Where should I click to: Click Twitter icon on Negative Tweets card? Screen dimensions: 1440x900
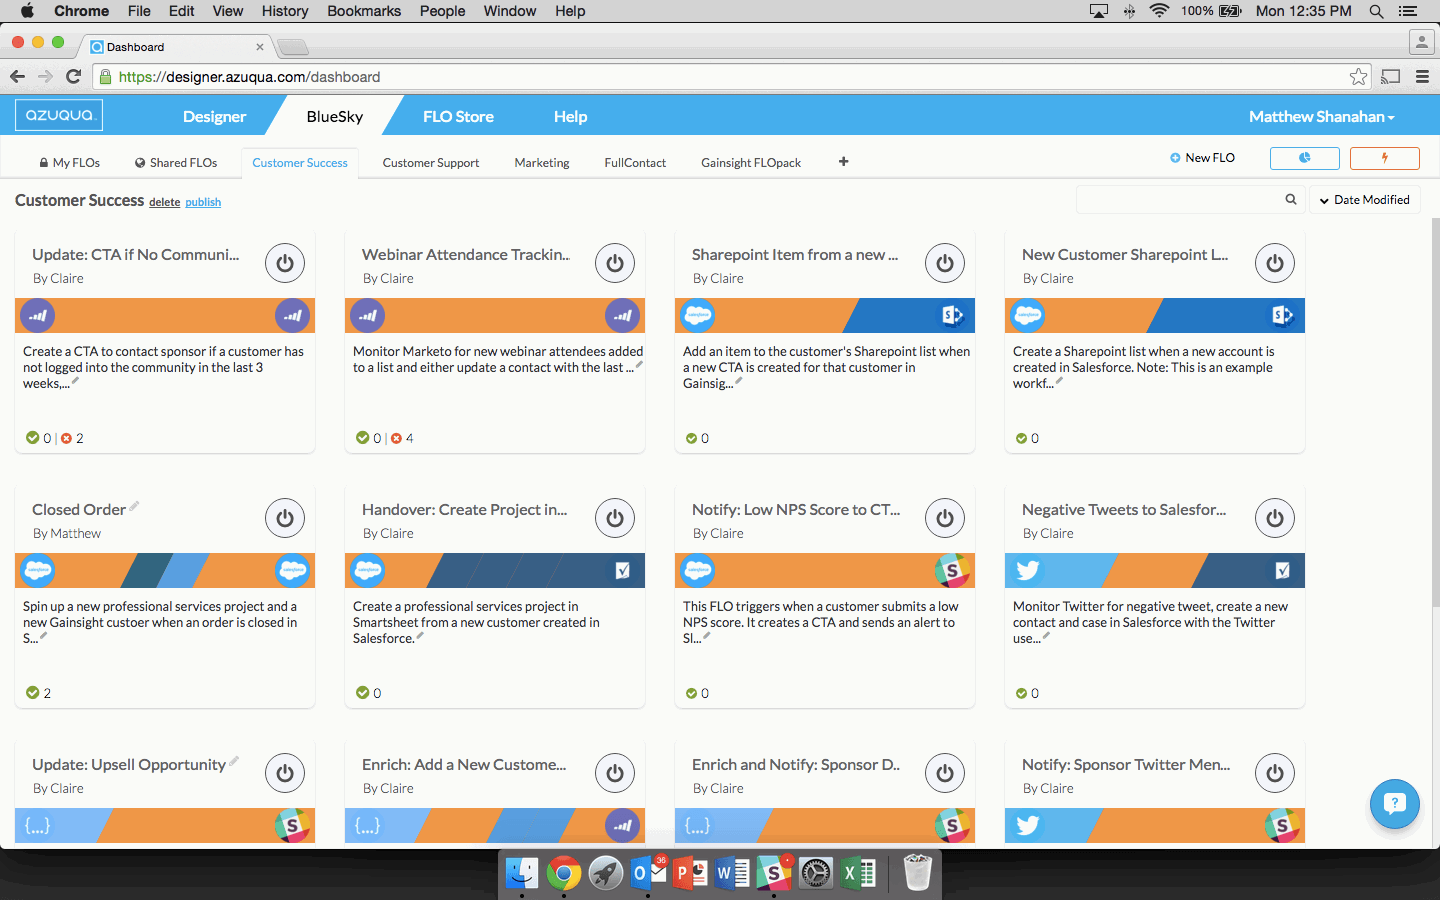(1028, 570)
